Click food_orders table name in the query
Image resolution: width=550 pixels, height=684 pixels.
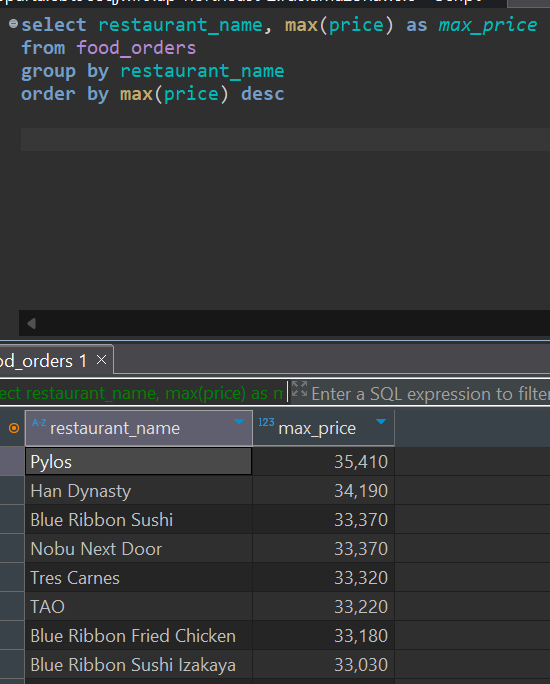[x=136, y=48]
